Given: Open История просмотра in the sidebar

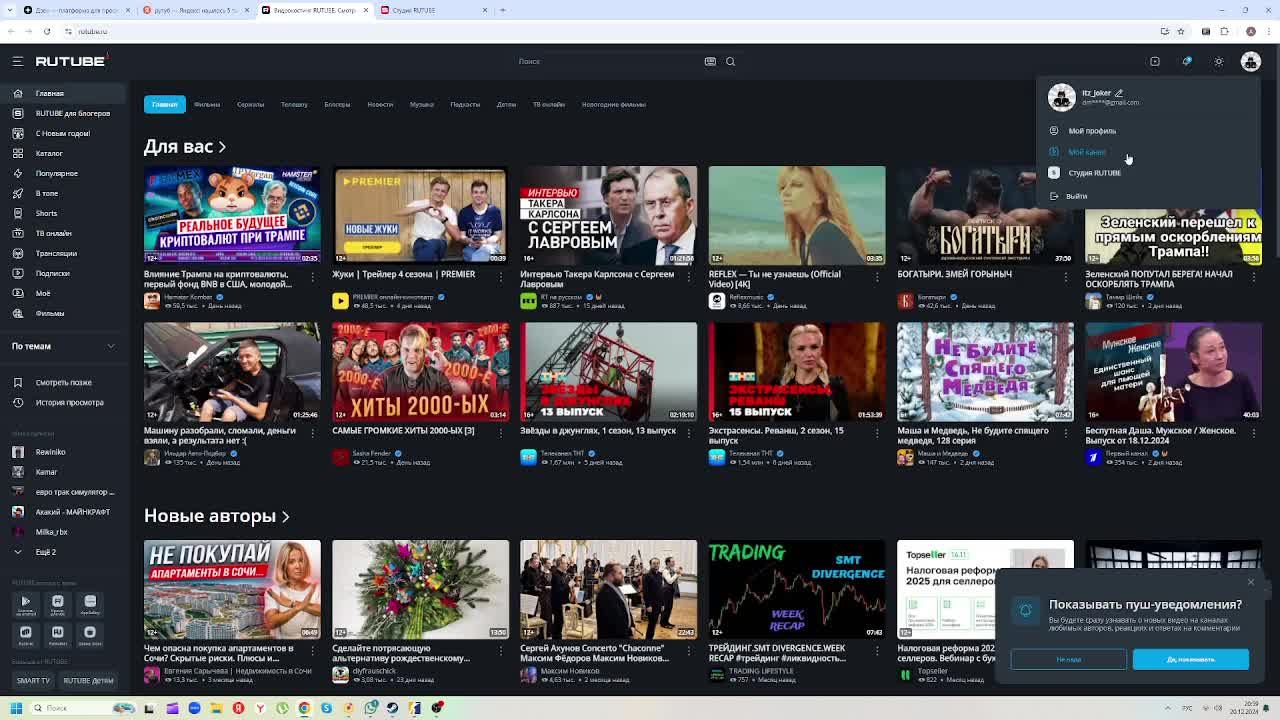Looking at the screenshot, I should (69, 402).
